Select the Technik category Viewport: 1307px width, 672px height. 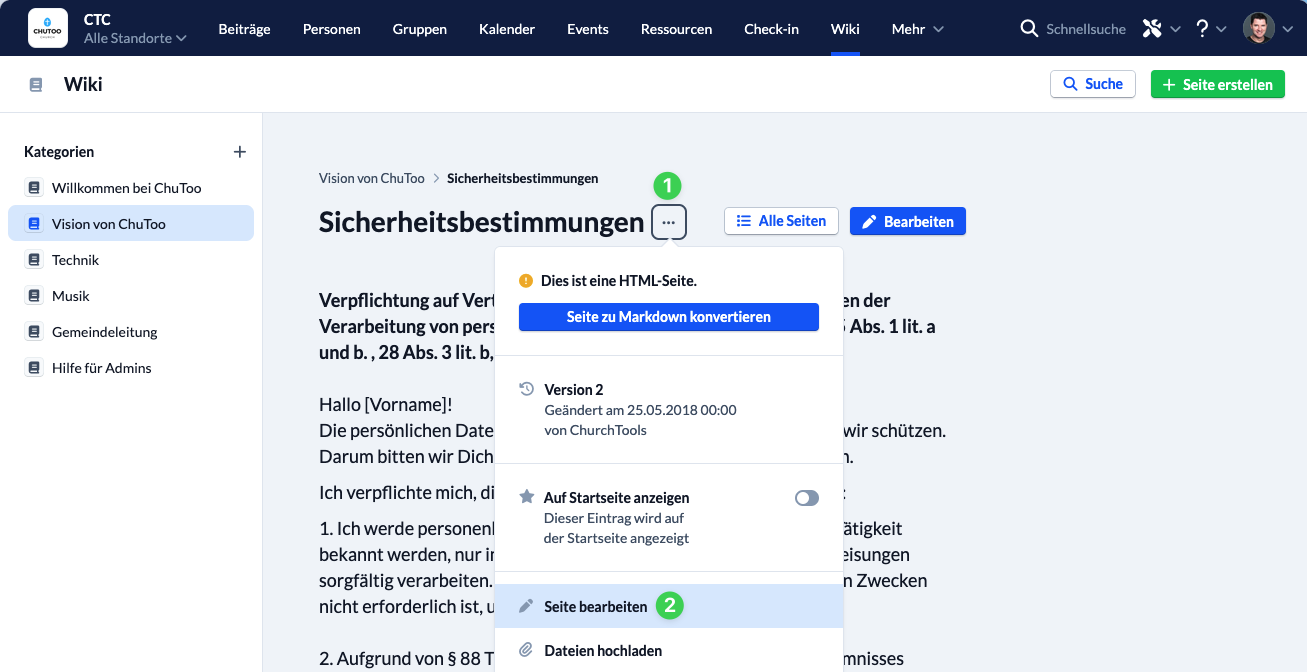131,260
